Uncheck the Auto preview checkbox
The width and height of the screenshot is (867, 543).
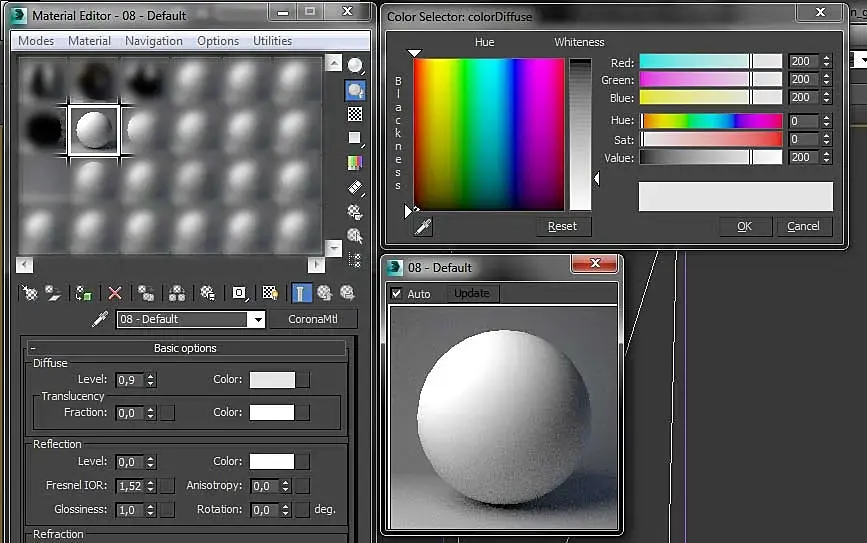tap(397, 294)
